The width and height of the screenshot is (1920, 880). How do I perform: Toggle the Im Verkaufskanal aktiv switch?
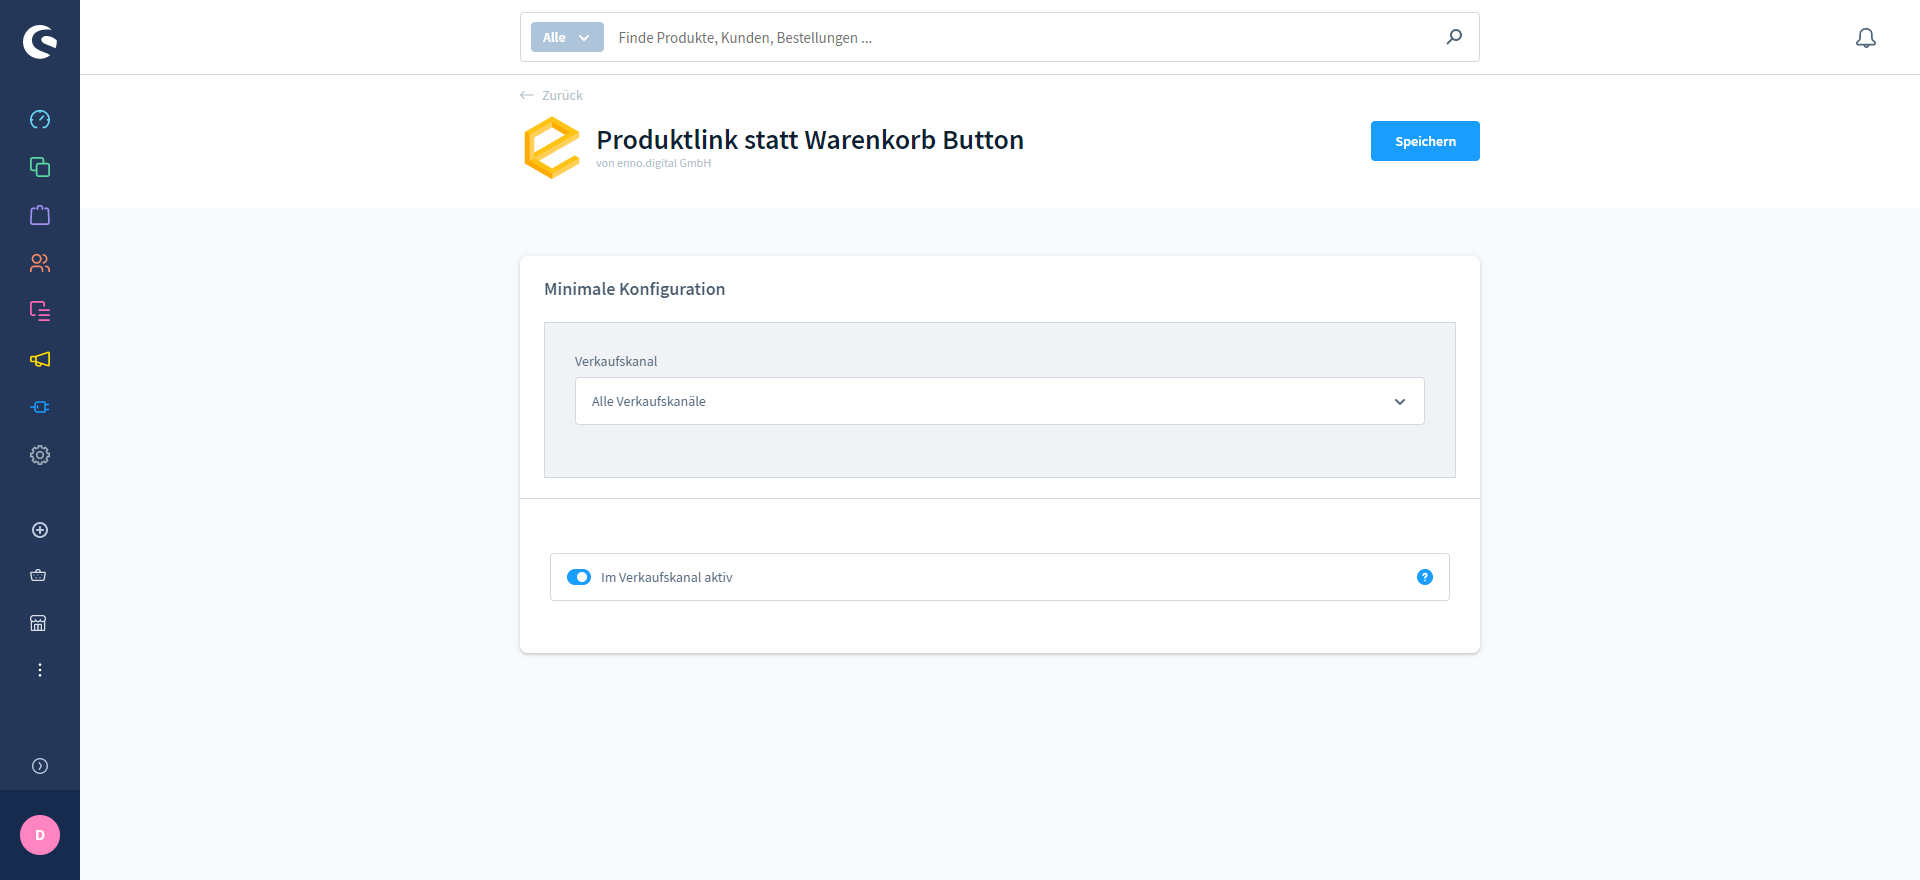(x=579, y=577)
